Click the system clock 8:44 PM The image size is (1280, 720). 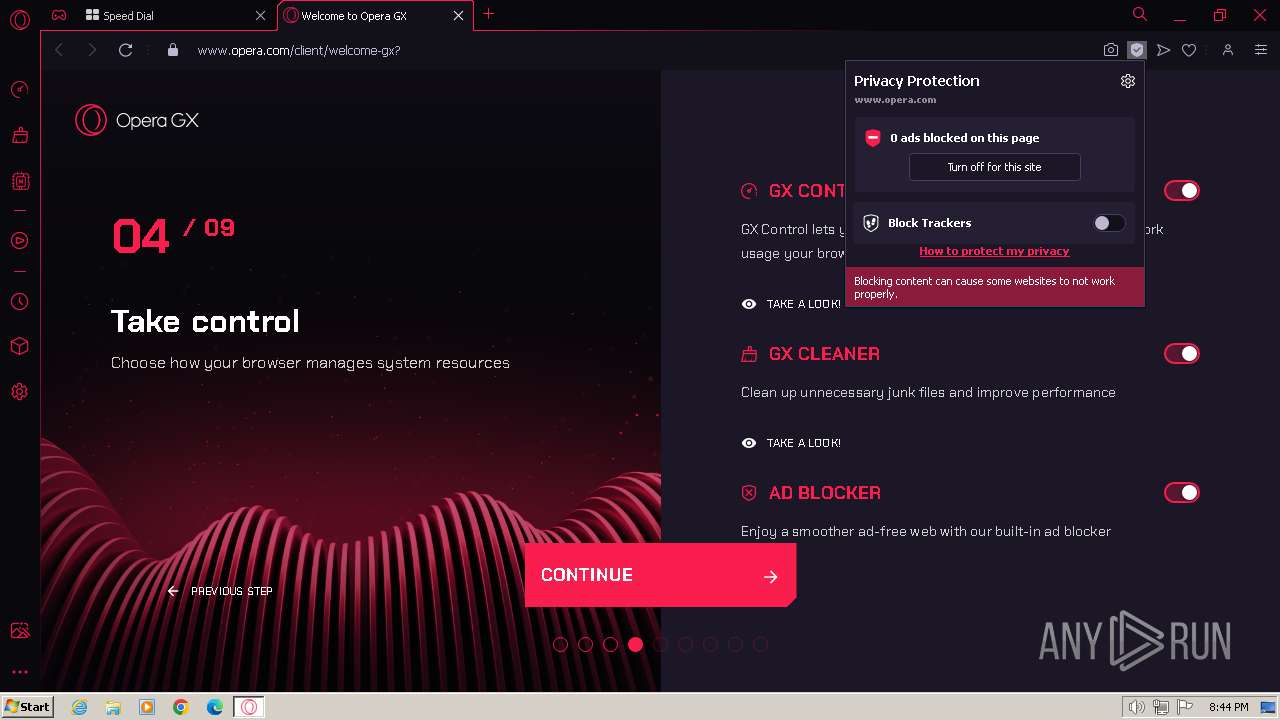(1228, 707)
